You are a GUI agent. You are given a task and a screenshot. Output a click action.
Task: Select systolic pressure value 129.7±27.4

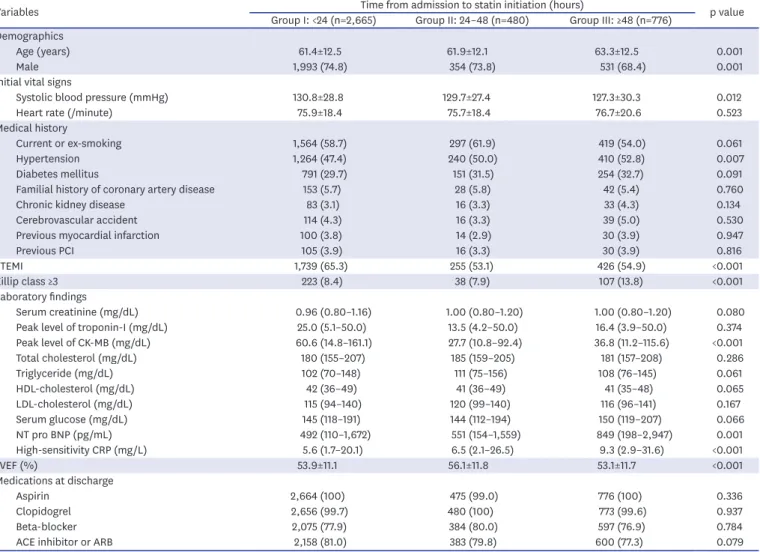[x=466, y=97]
